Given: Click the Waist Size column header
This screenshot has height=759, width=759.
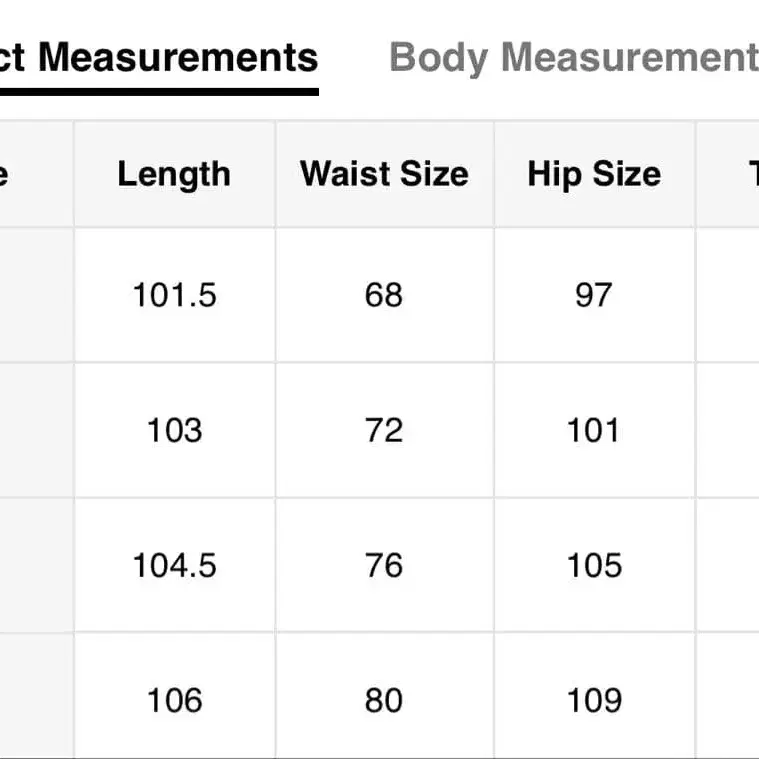Looking at the screenshot, I should coord(384,174).
